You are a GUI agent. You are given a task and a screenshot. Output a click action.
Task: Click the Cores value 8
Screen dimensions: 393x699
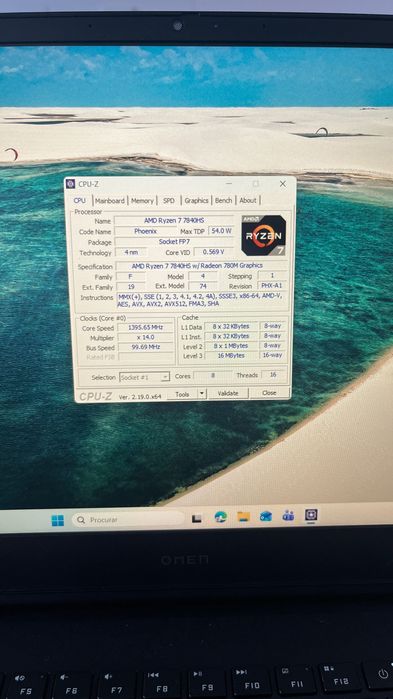tap(213, 376)
